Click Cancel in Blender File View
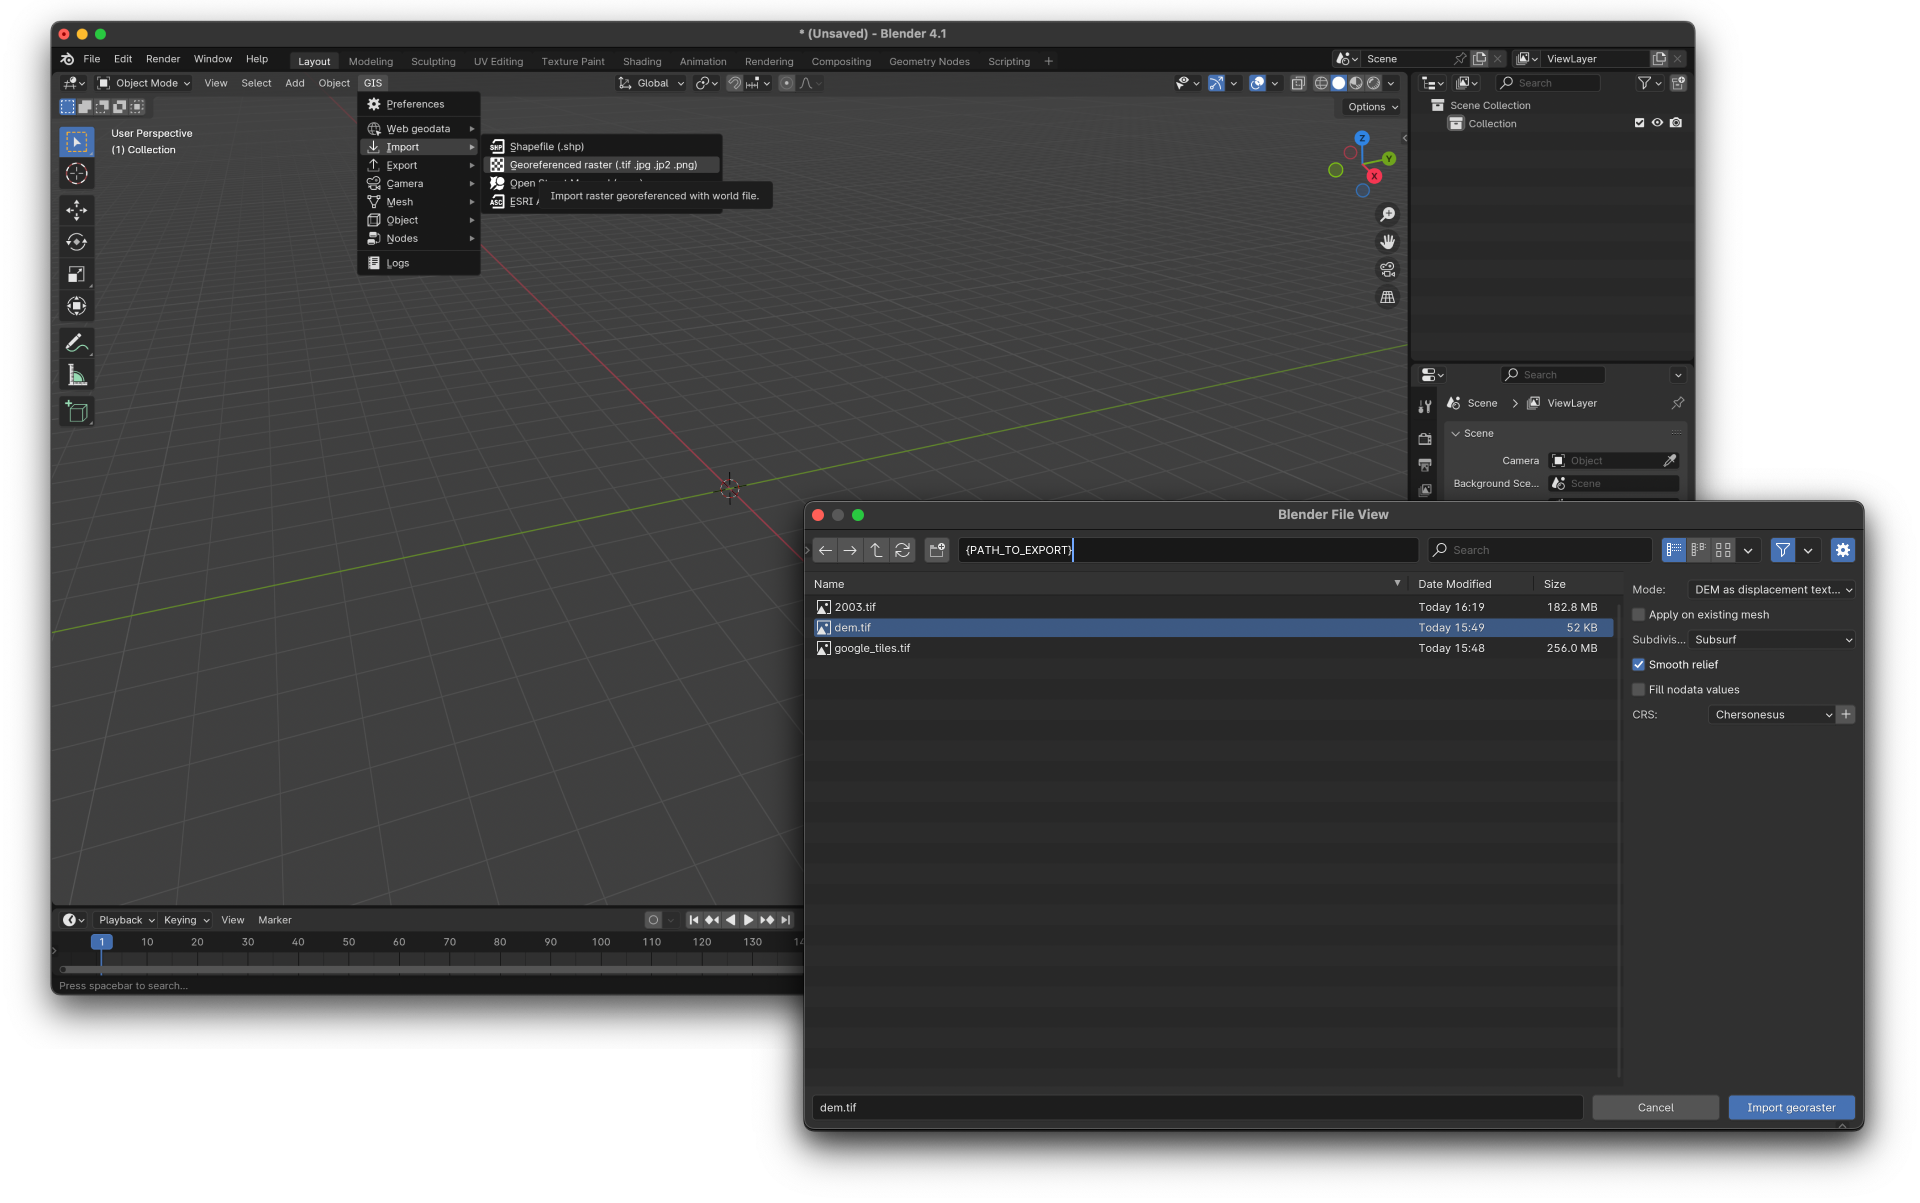Viewport: 1920px width, 1203px height. pos(1655,1107)
